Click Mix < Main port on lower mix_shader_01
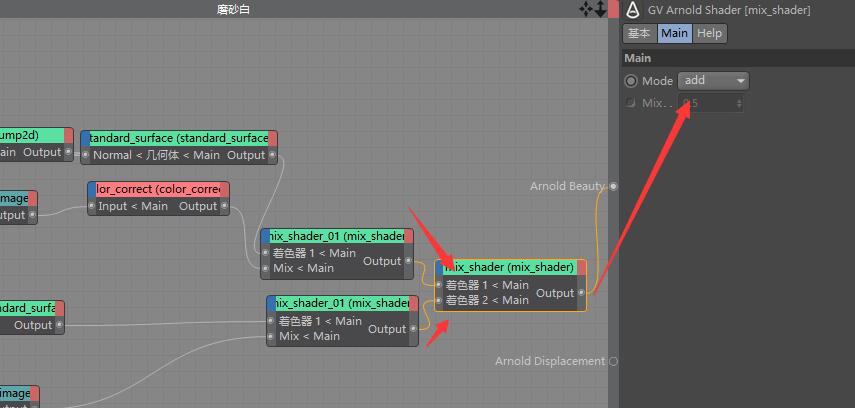 (x=271, y=337)
